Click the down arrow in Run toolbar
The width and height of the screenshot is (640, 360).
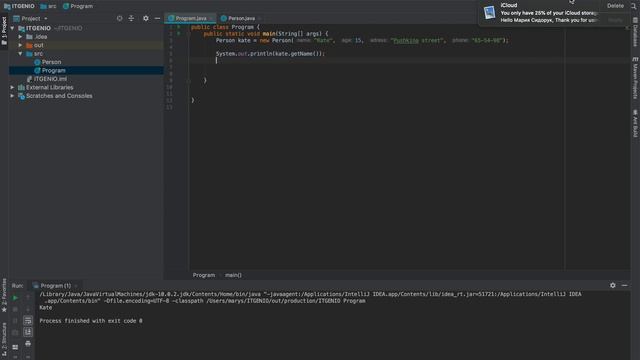pyautogui.click(x=28, y=309)
